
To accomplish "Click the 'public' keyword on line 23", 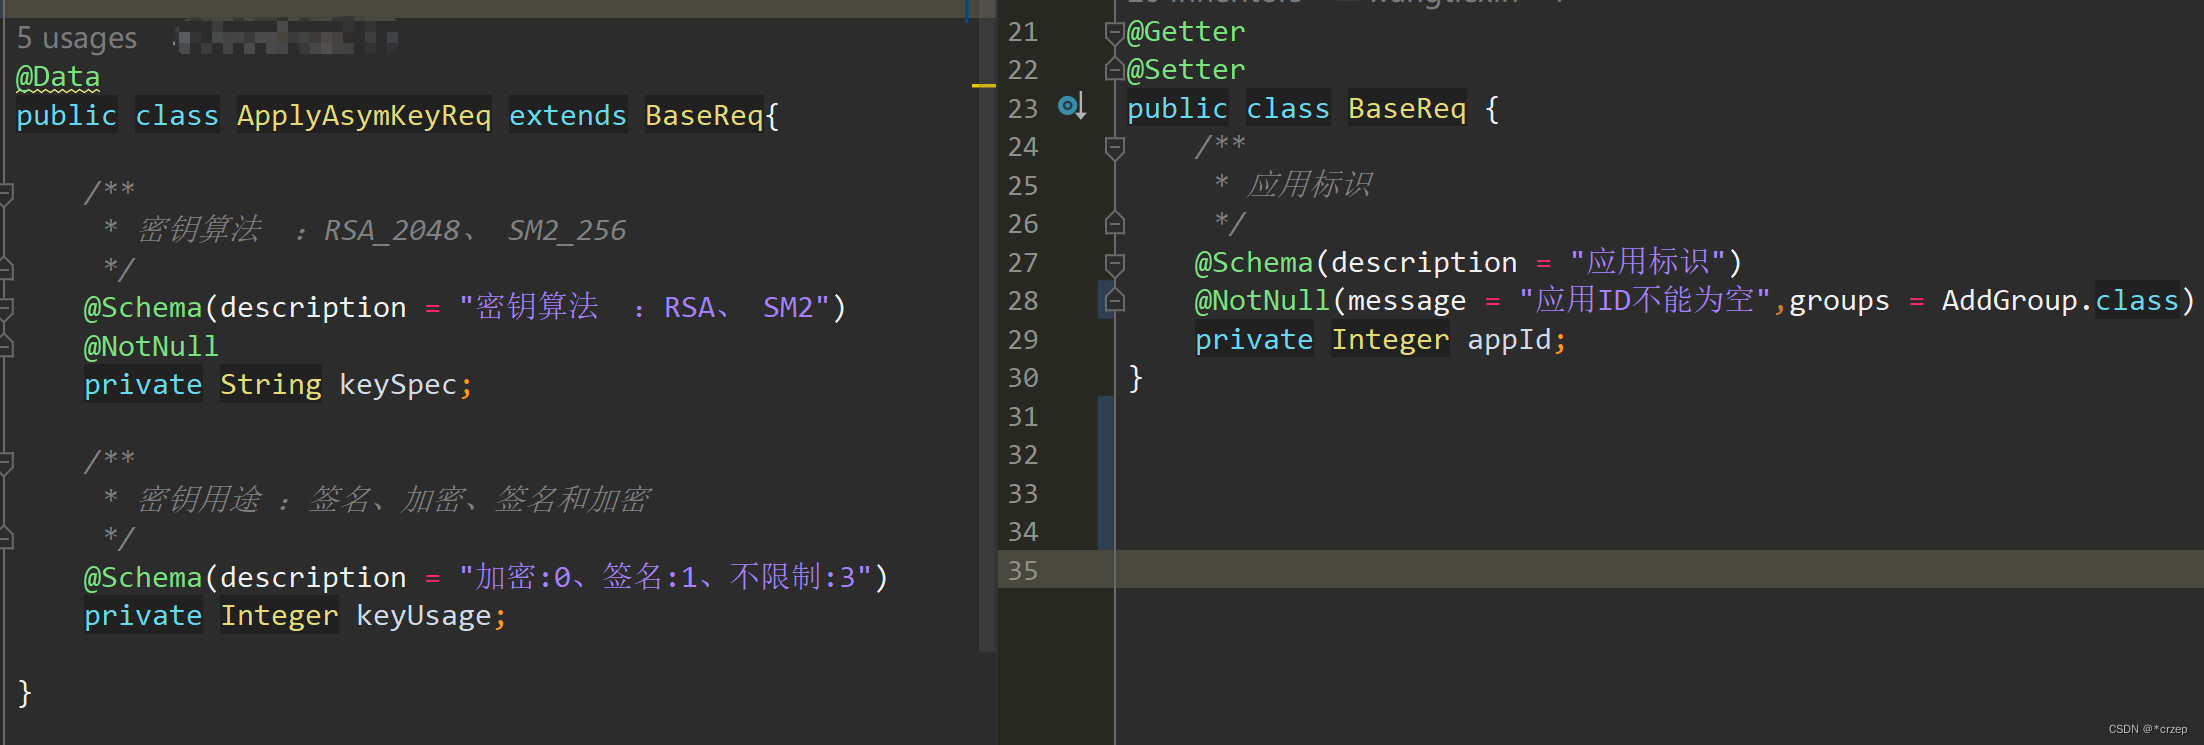I will click(x=1177, y=108).
